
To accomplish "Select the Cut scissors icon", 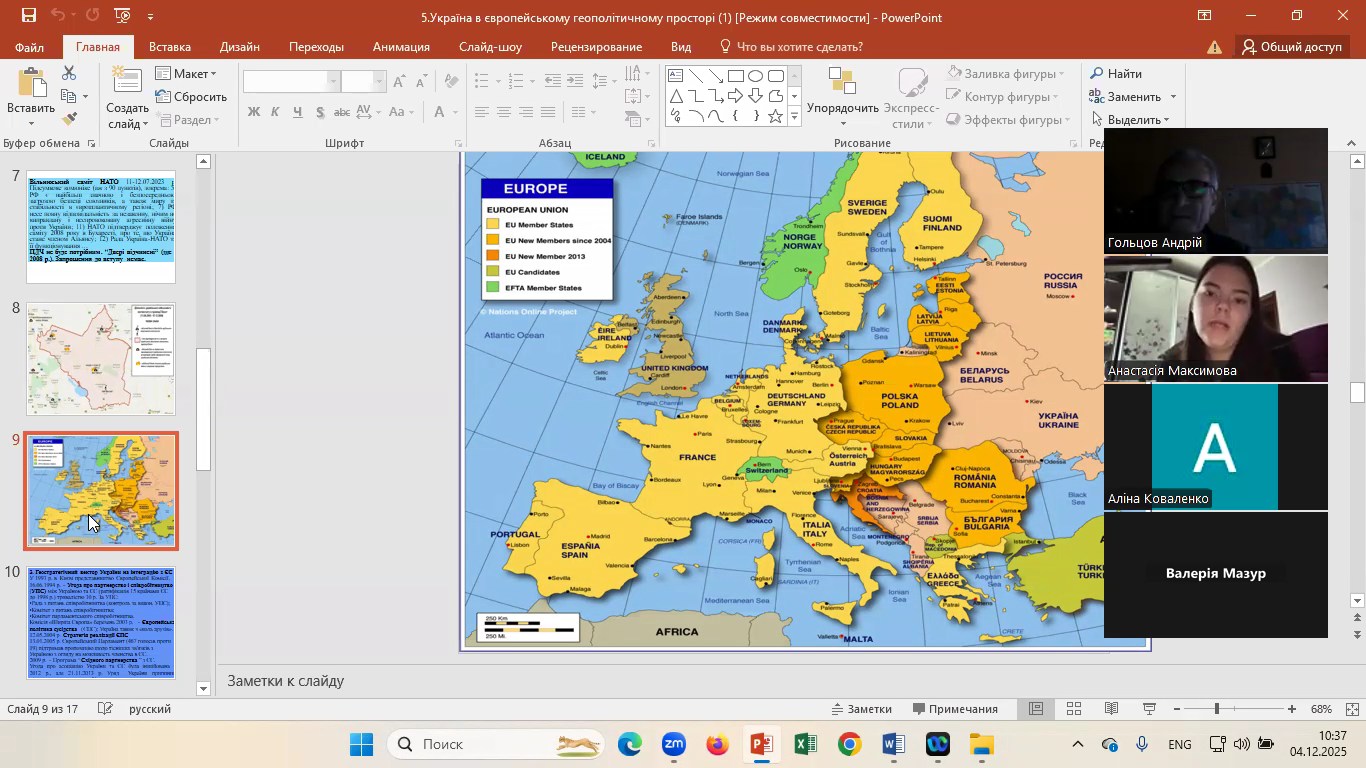I will (x=69, y=74).
